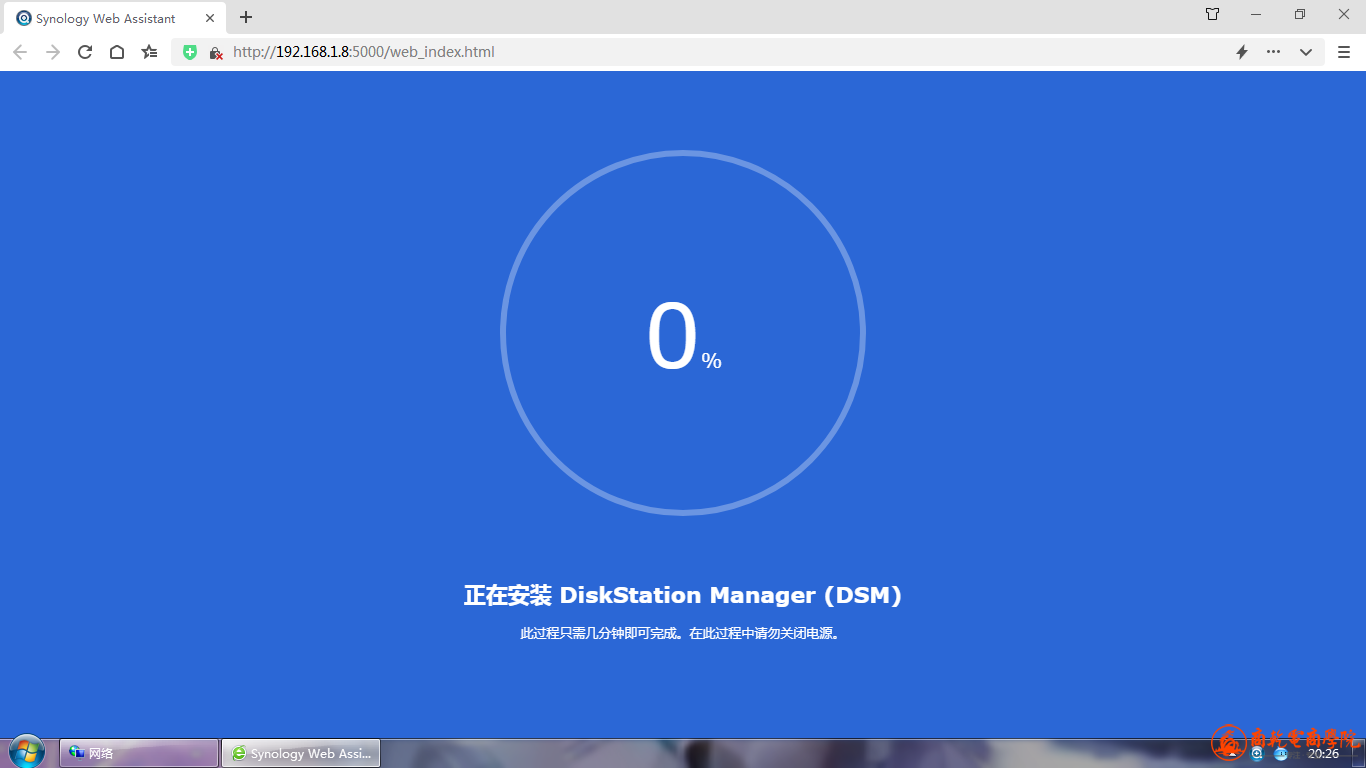Image resolution: width=1366 pixels, height=768 pixels.
Task: Select the Synology Web Assistant tab
Action: pos(105,18)
